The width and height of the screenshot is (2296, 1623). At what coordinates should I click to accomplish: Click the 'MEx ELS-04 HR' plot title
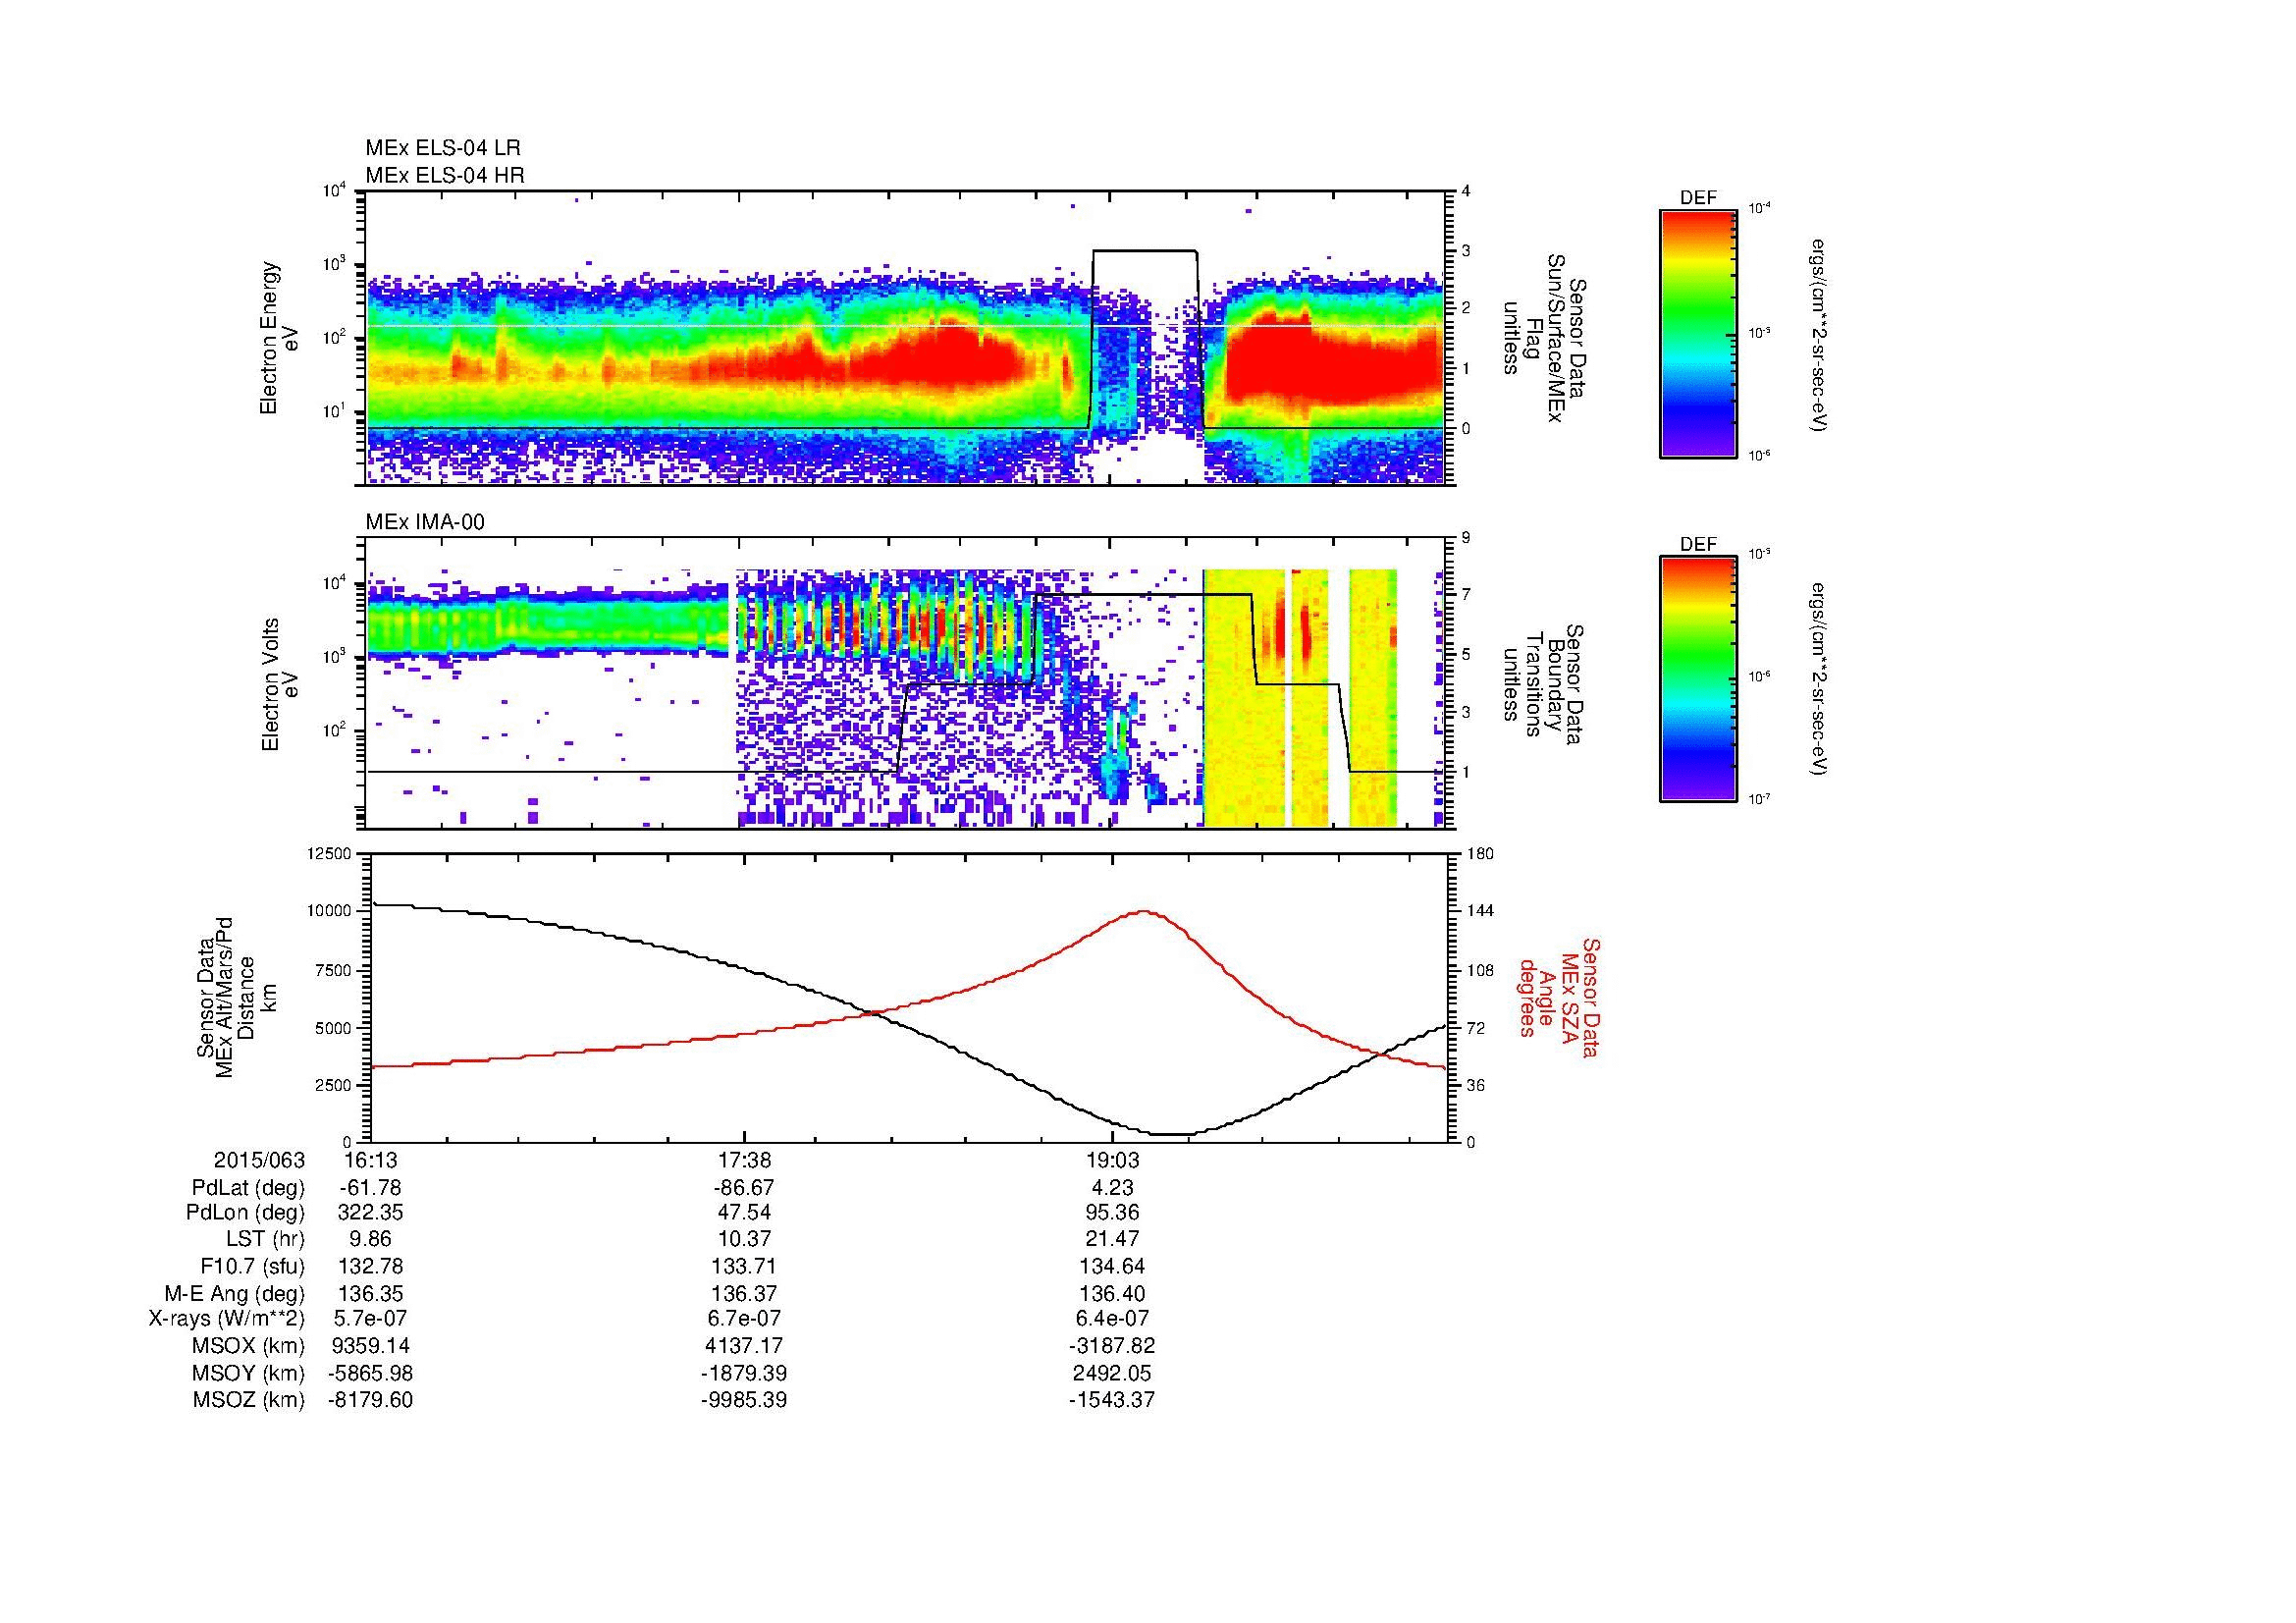click(x=445, y=175)
